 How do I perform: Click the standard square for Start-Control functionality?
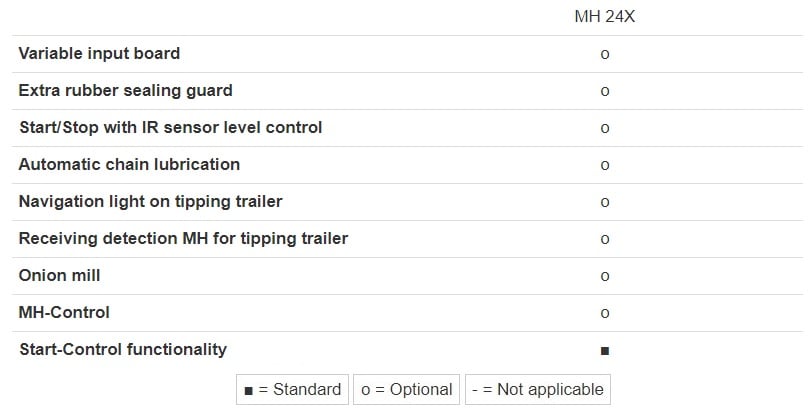point(605,351)
